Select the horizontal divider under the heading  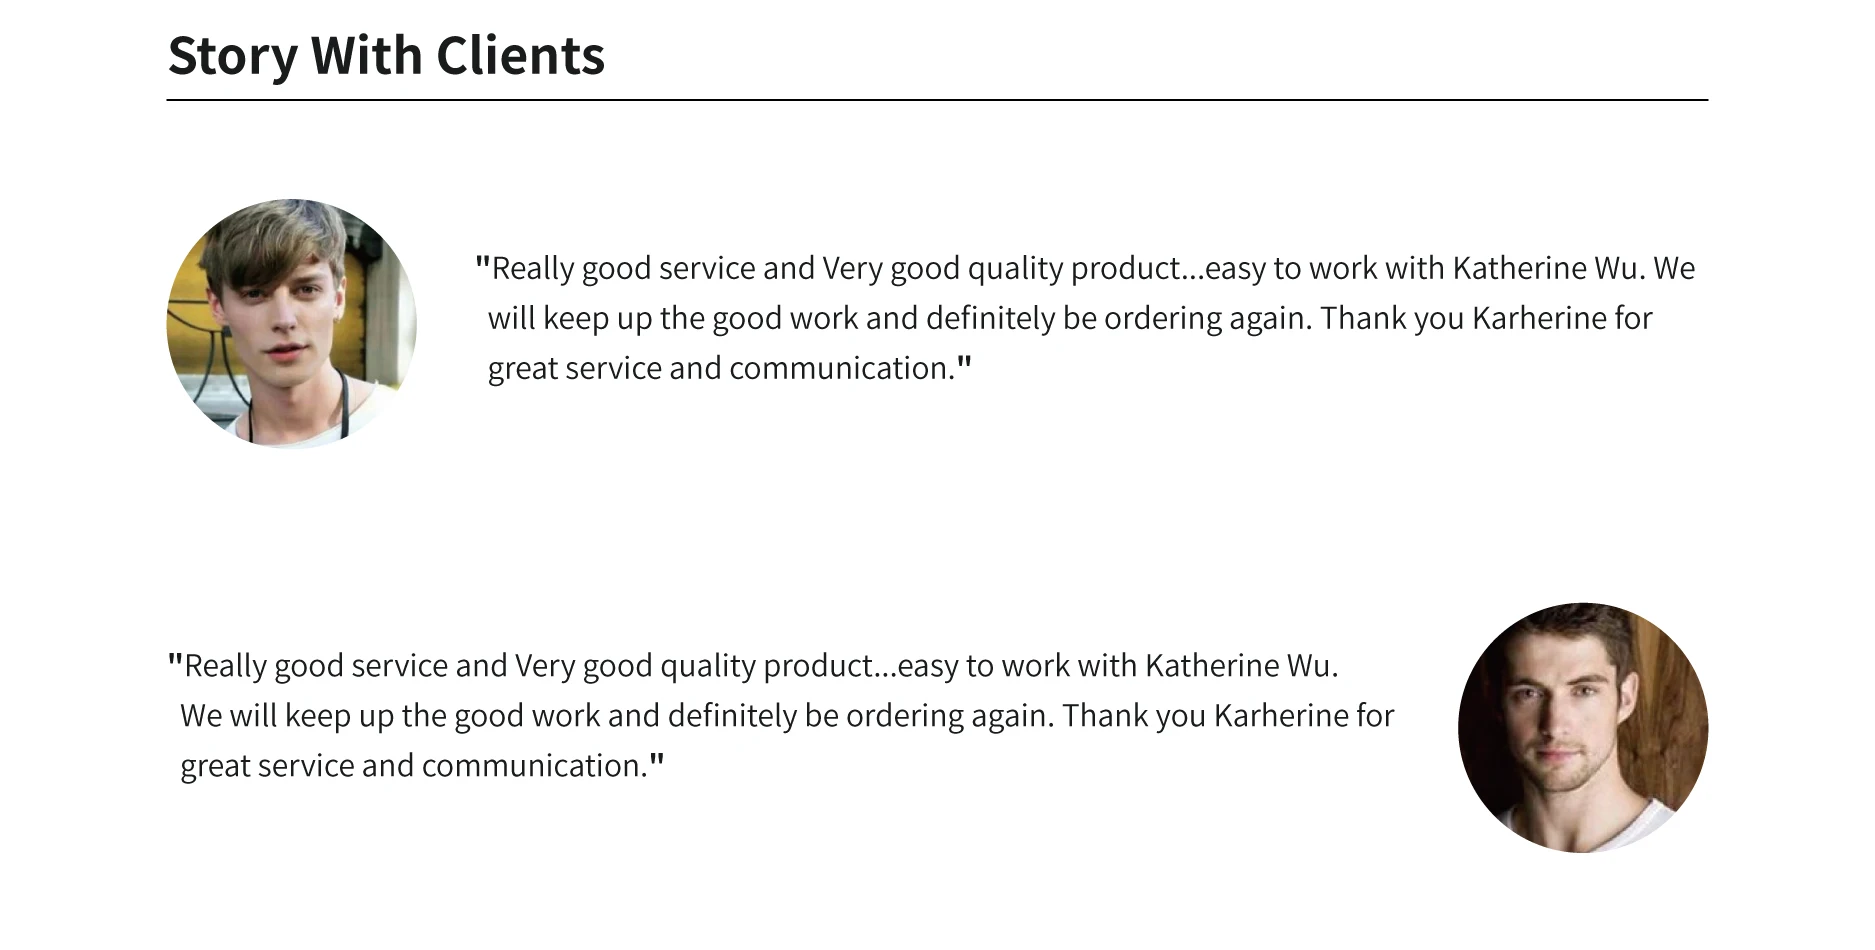point(937,100)
